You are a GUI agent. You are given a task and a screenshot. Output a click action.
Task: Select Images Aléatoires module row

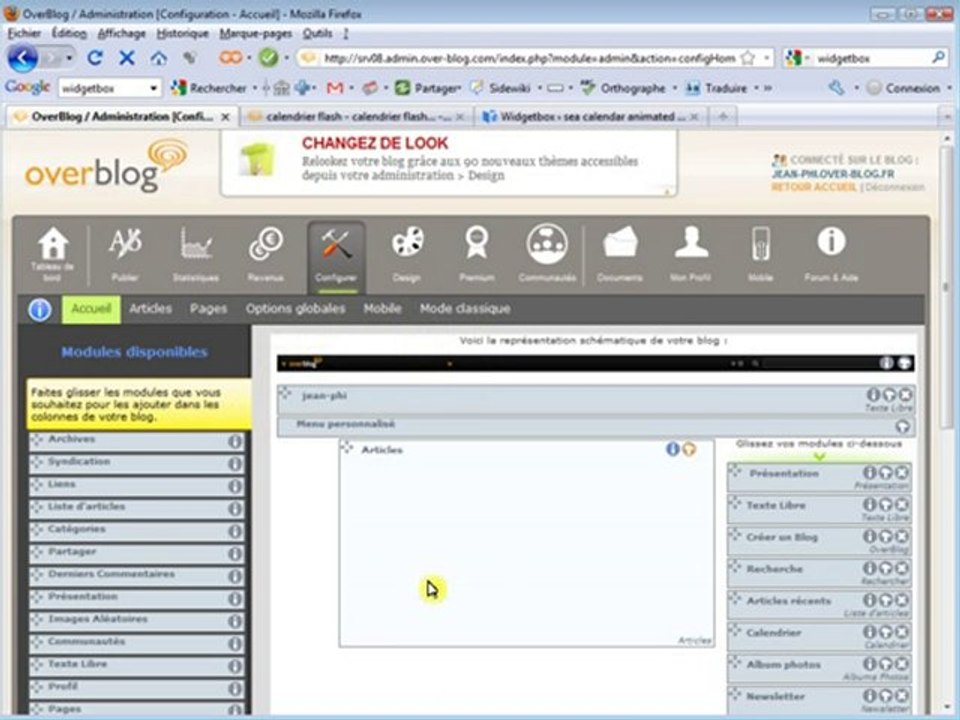point(137,621)
